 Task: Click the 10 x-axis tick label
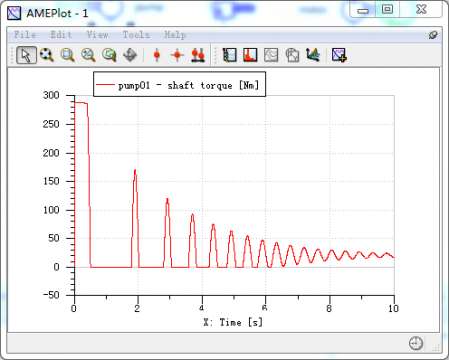coord(393,308)
